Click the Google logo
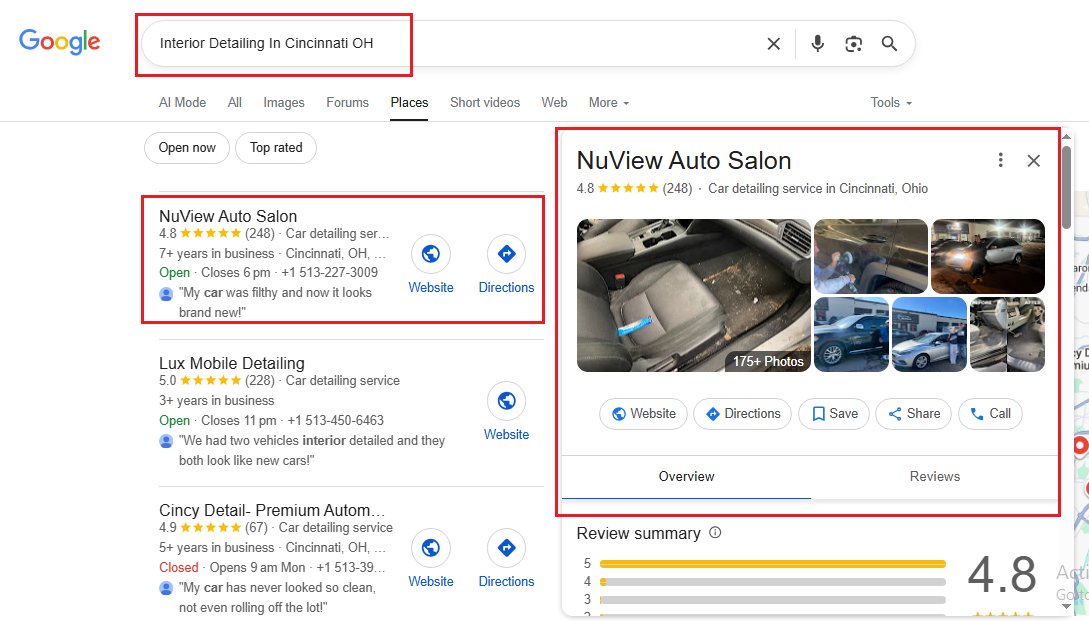 (60, 42)
